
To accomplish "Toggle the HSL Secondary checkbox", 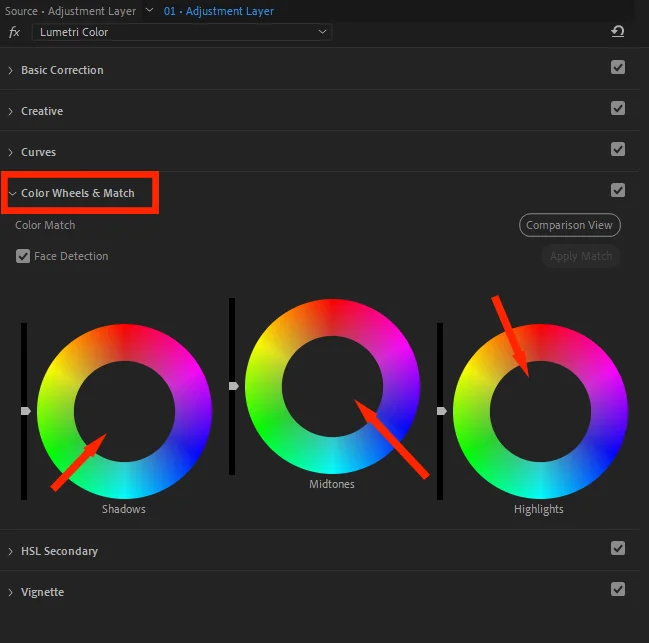I will (x=618, y=548).
